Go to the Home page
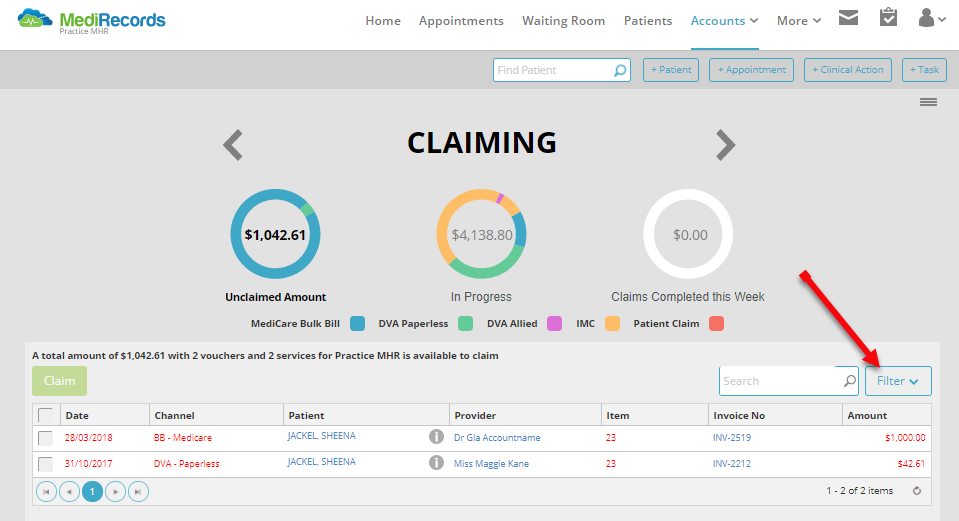Screen dimensions: 959x521 pos(383,21)
